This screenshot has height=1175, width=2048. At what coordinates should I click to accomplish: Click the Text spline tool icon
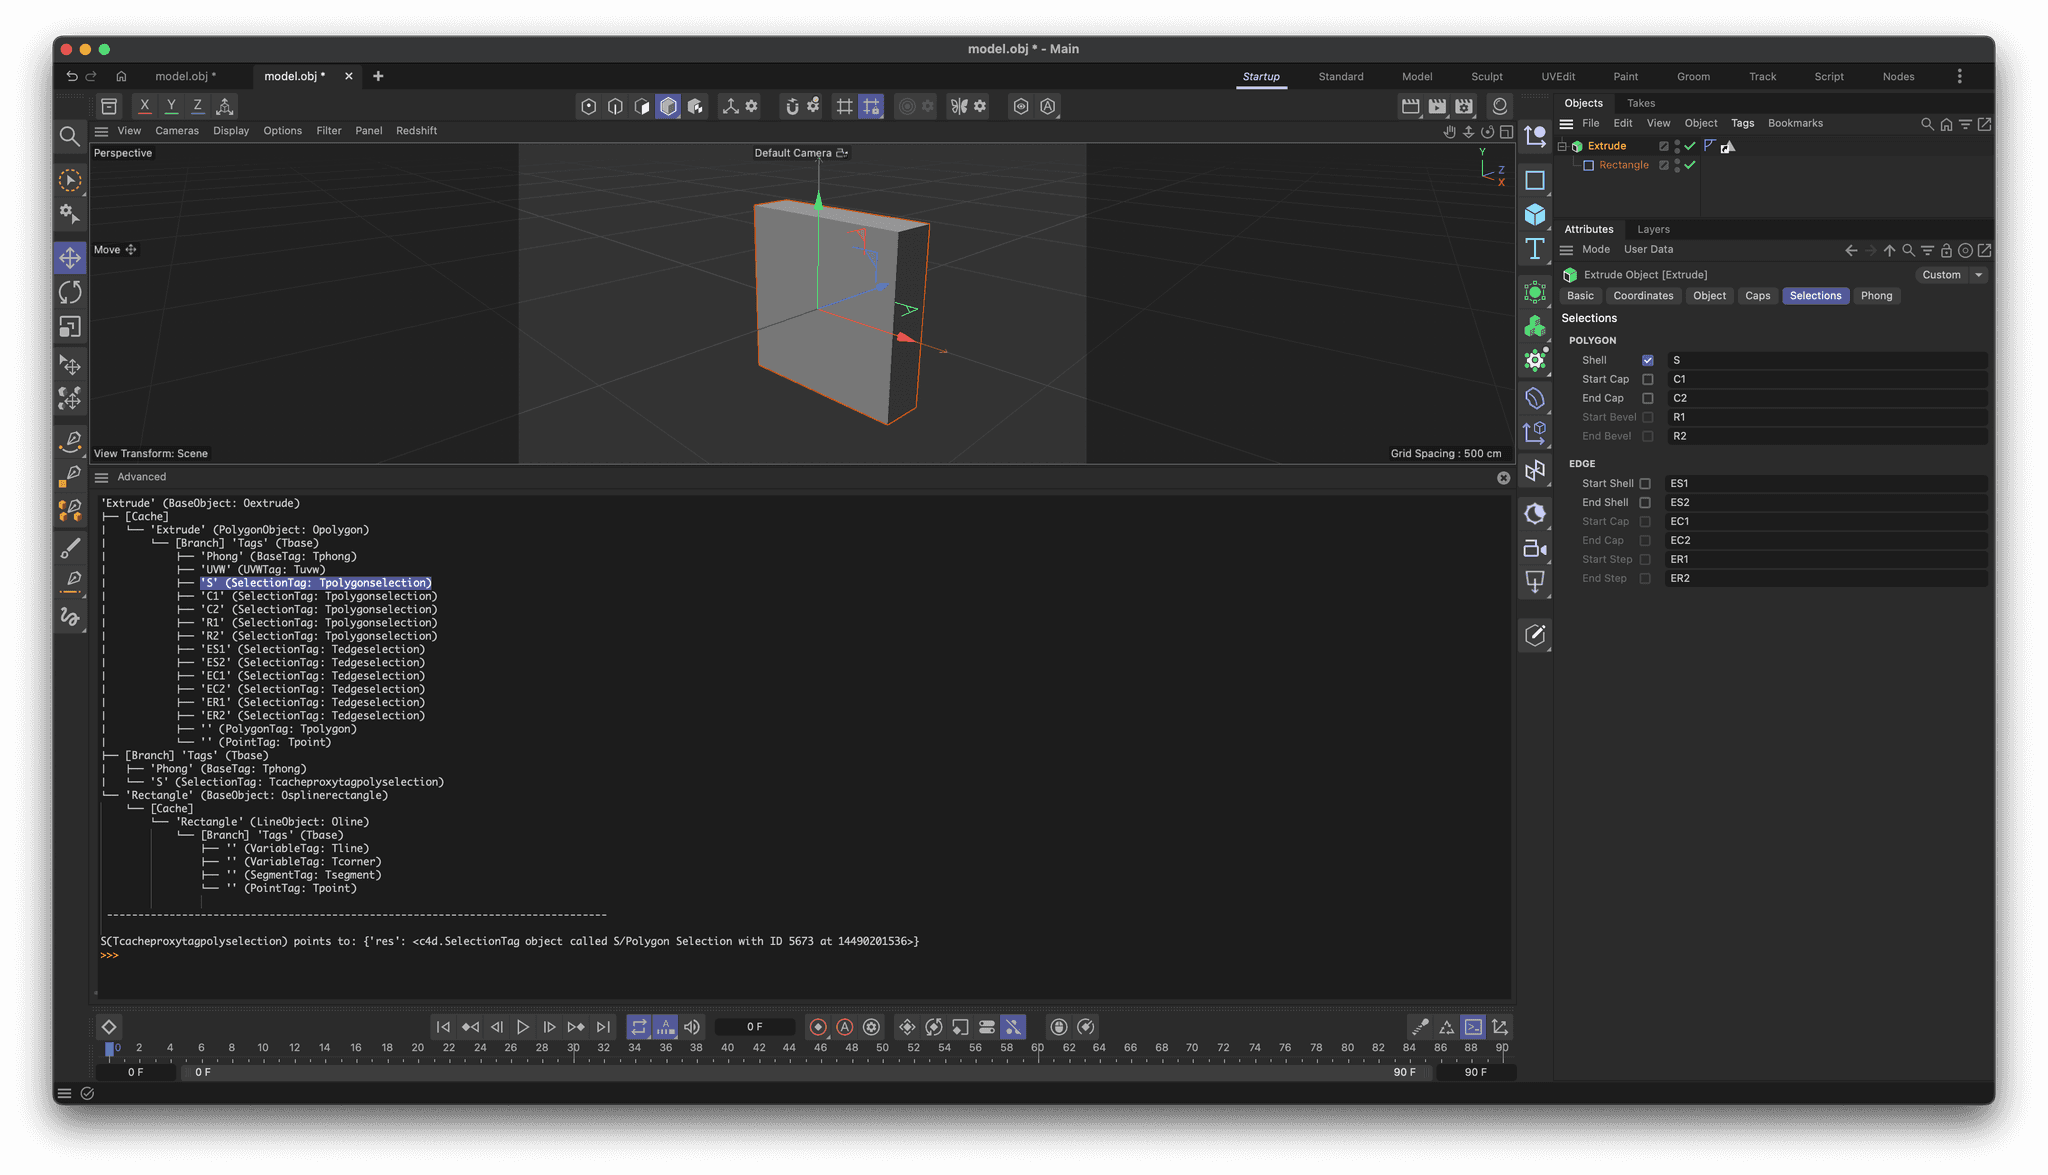[x=1535, y=248]
